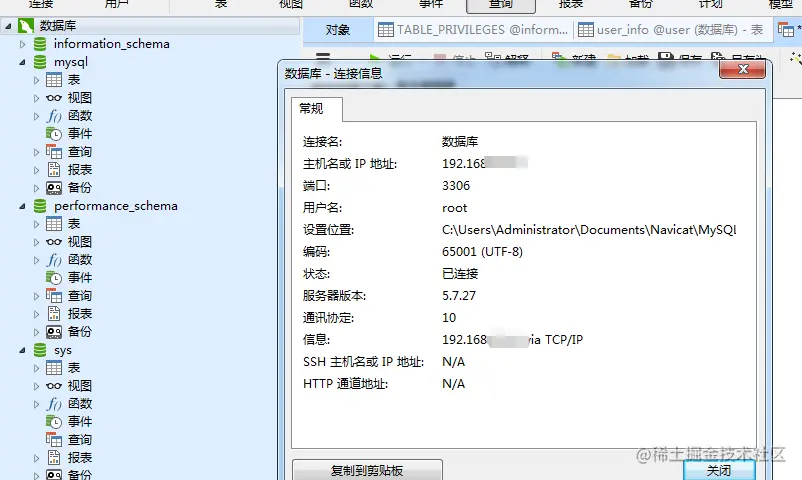Click the port value 3306

[456, 186]
